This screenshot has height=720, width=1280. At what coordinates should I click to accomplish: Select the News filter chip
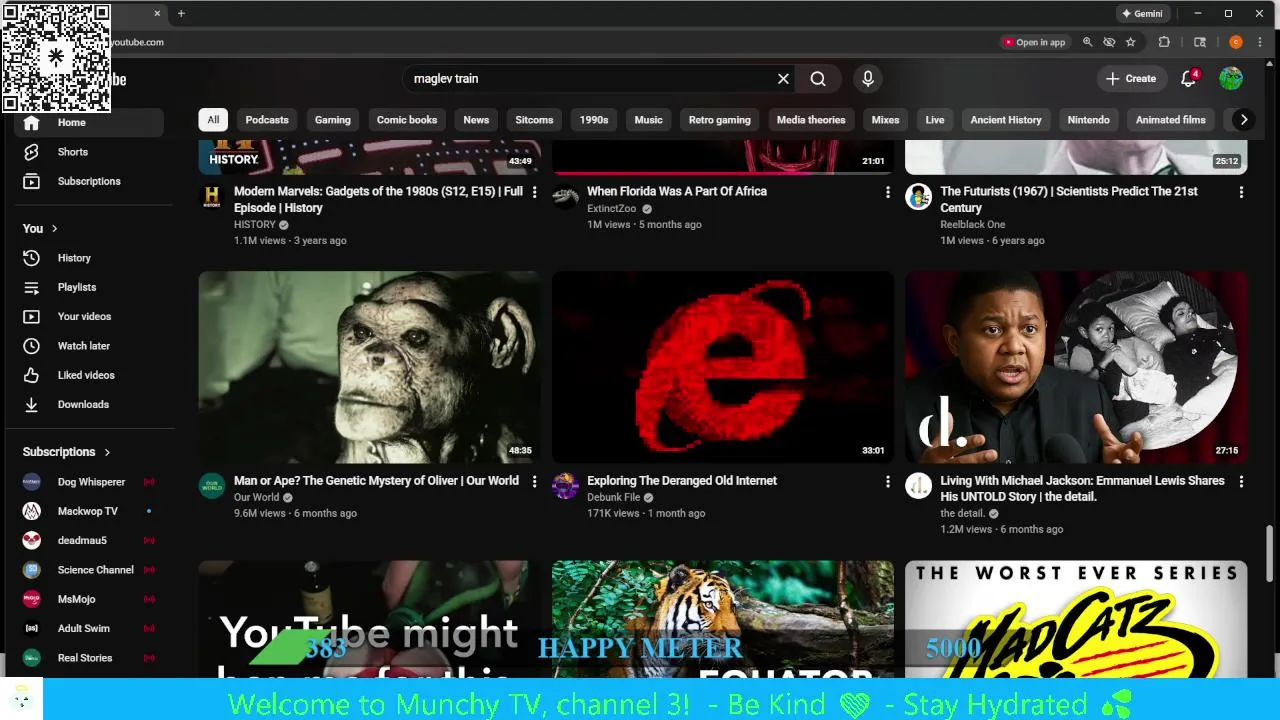[x=476, y=120]
